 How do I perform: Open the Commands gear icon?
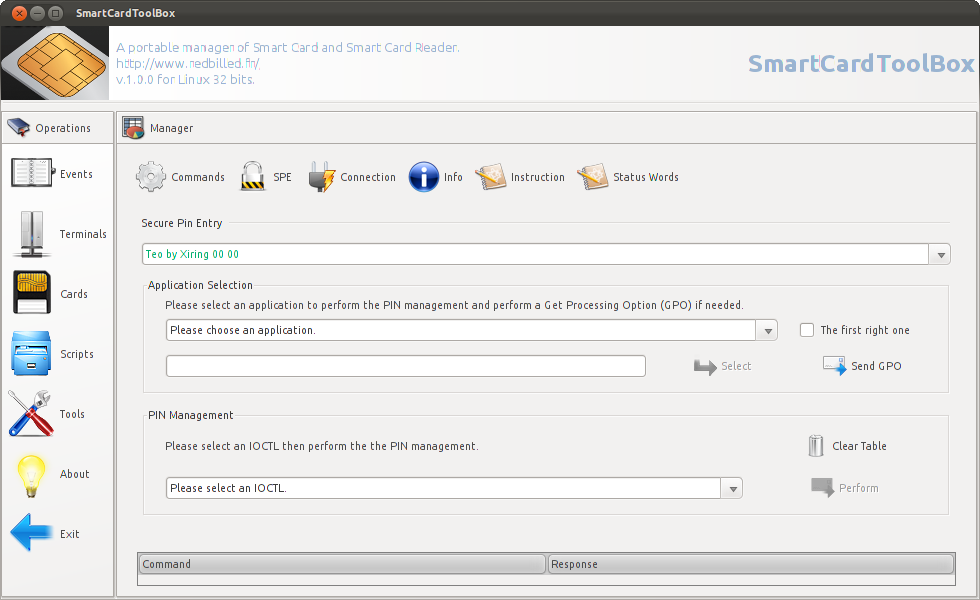coord(151,177)
